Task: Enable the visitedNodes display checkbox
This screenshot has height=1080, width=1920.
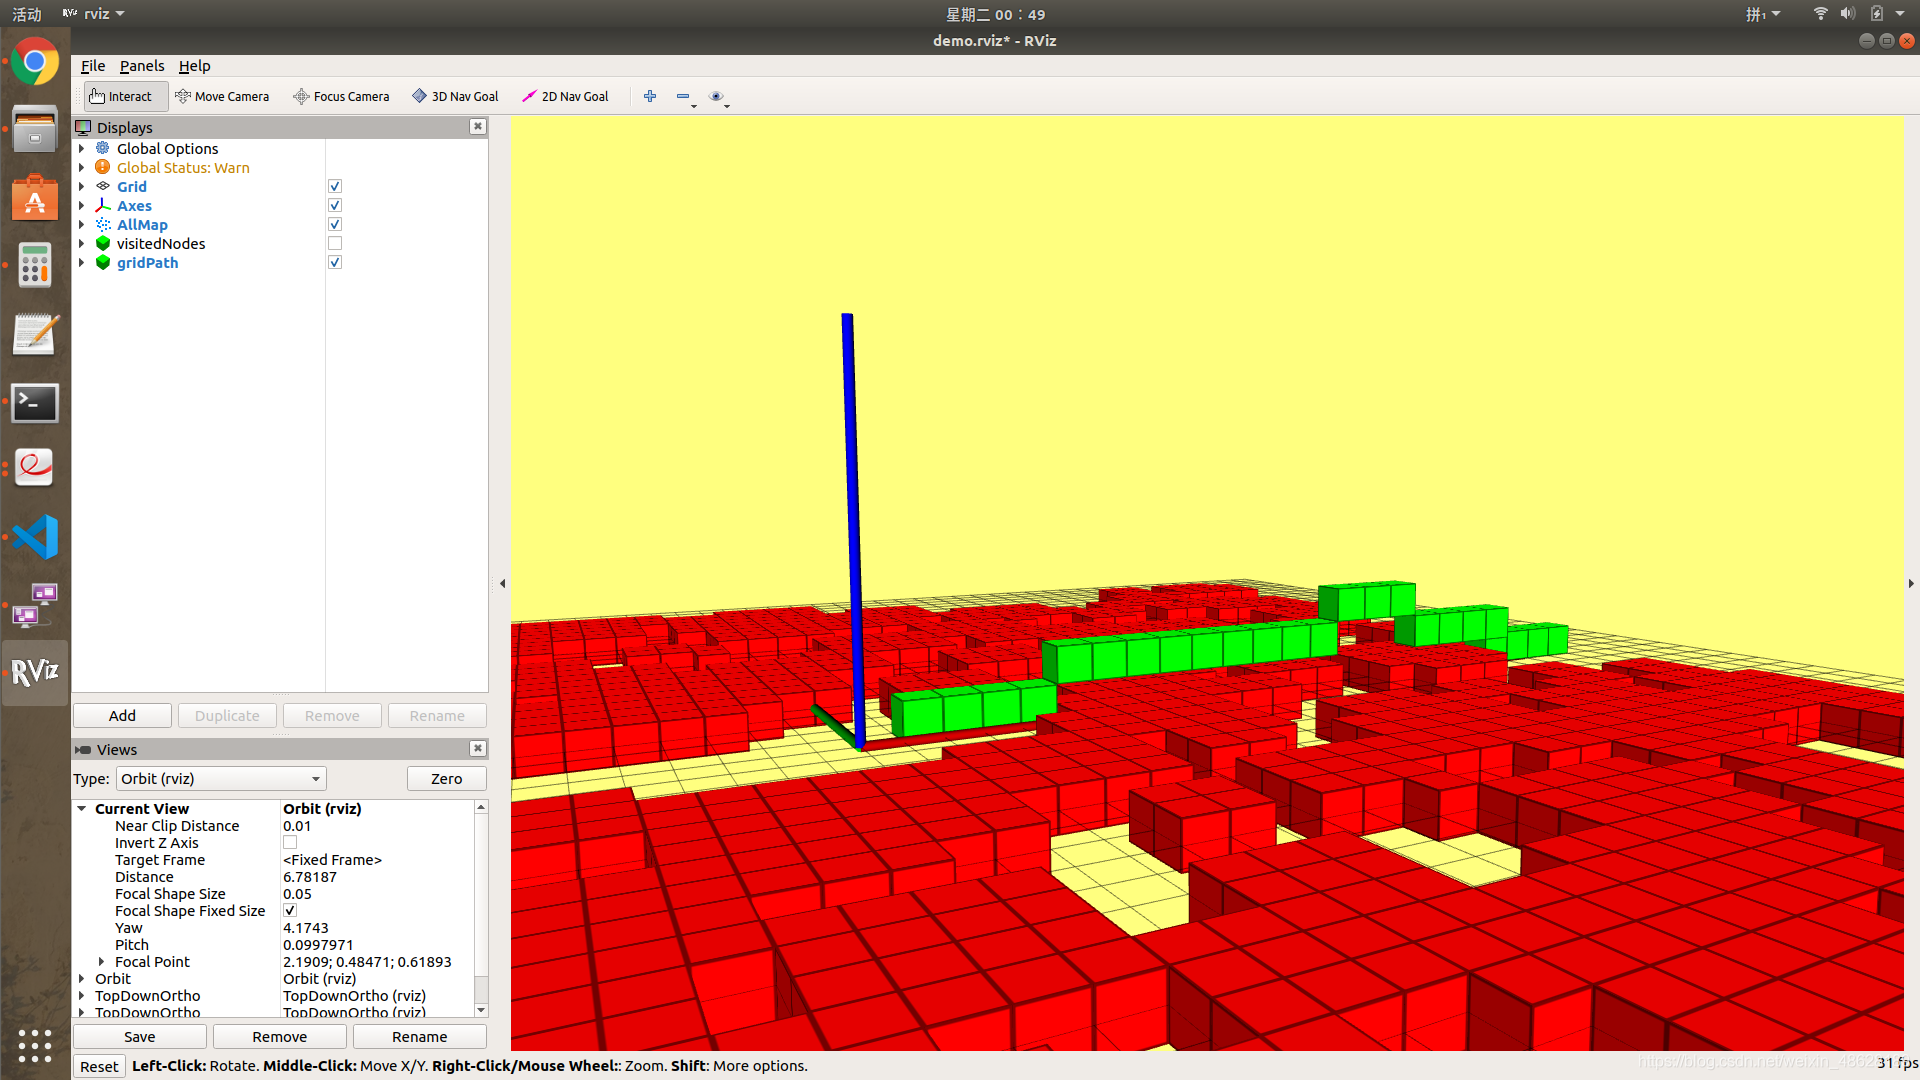Action: click(x=335, y=244)
